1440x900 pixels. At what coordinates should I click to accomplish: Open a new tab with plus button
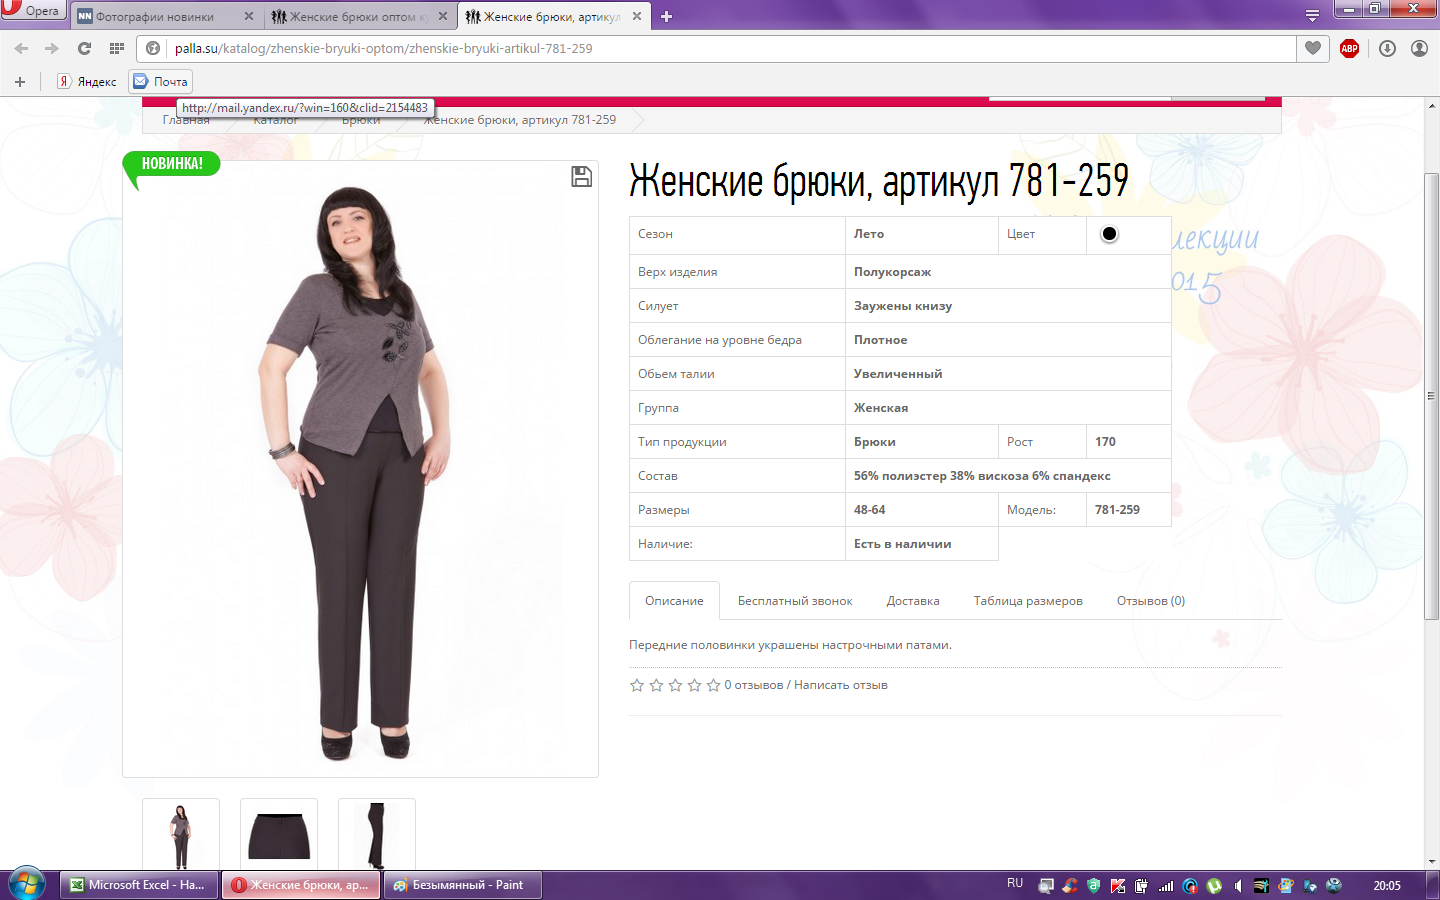(667, 16)
